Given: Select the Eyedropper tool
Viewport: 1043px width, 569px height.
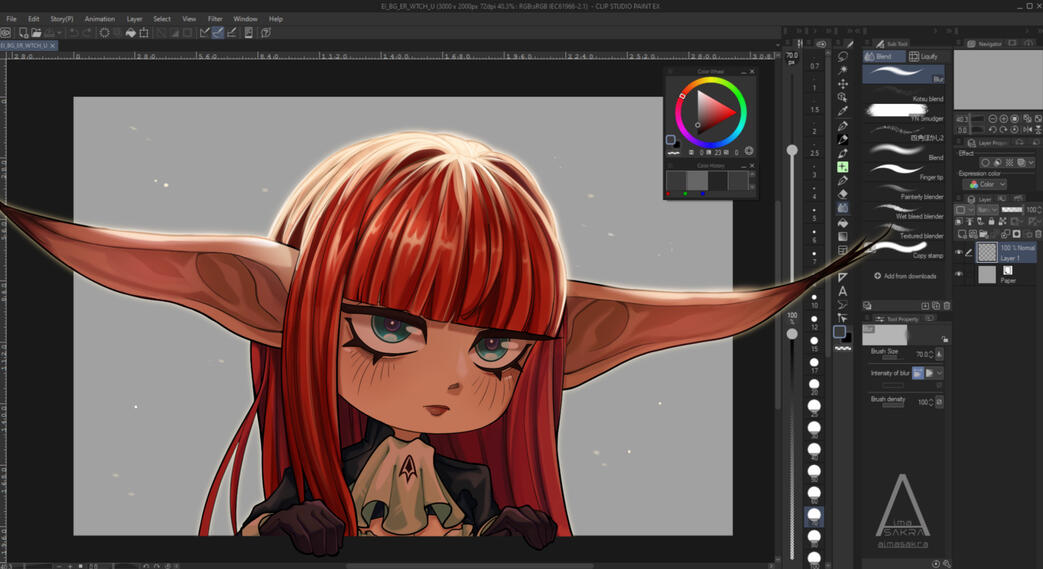Looking at the screenshot, I should click(843, 111).
